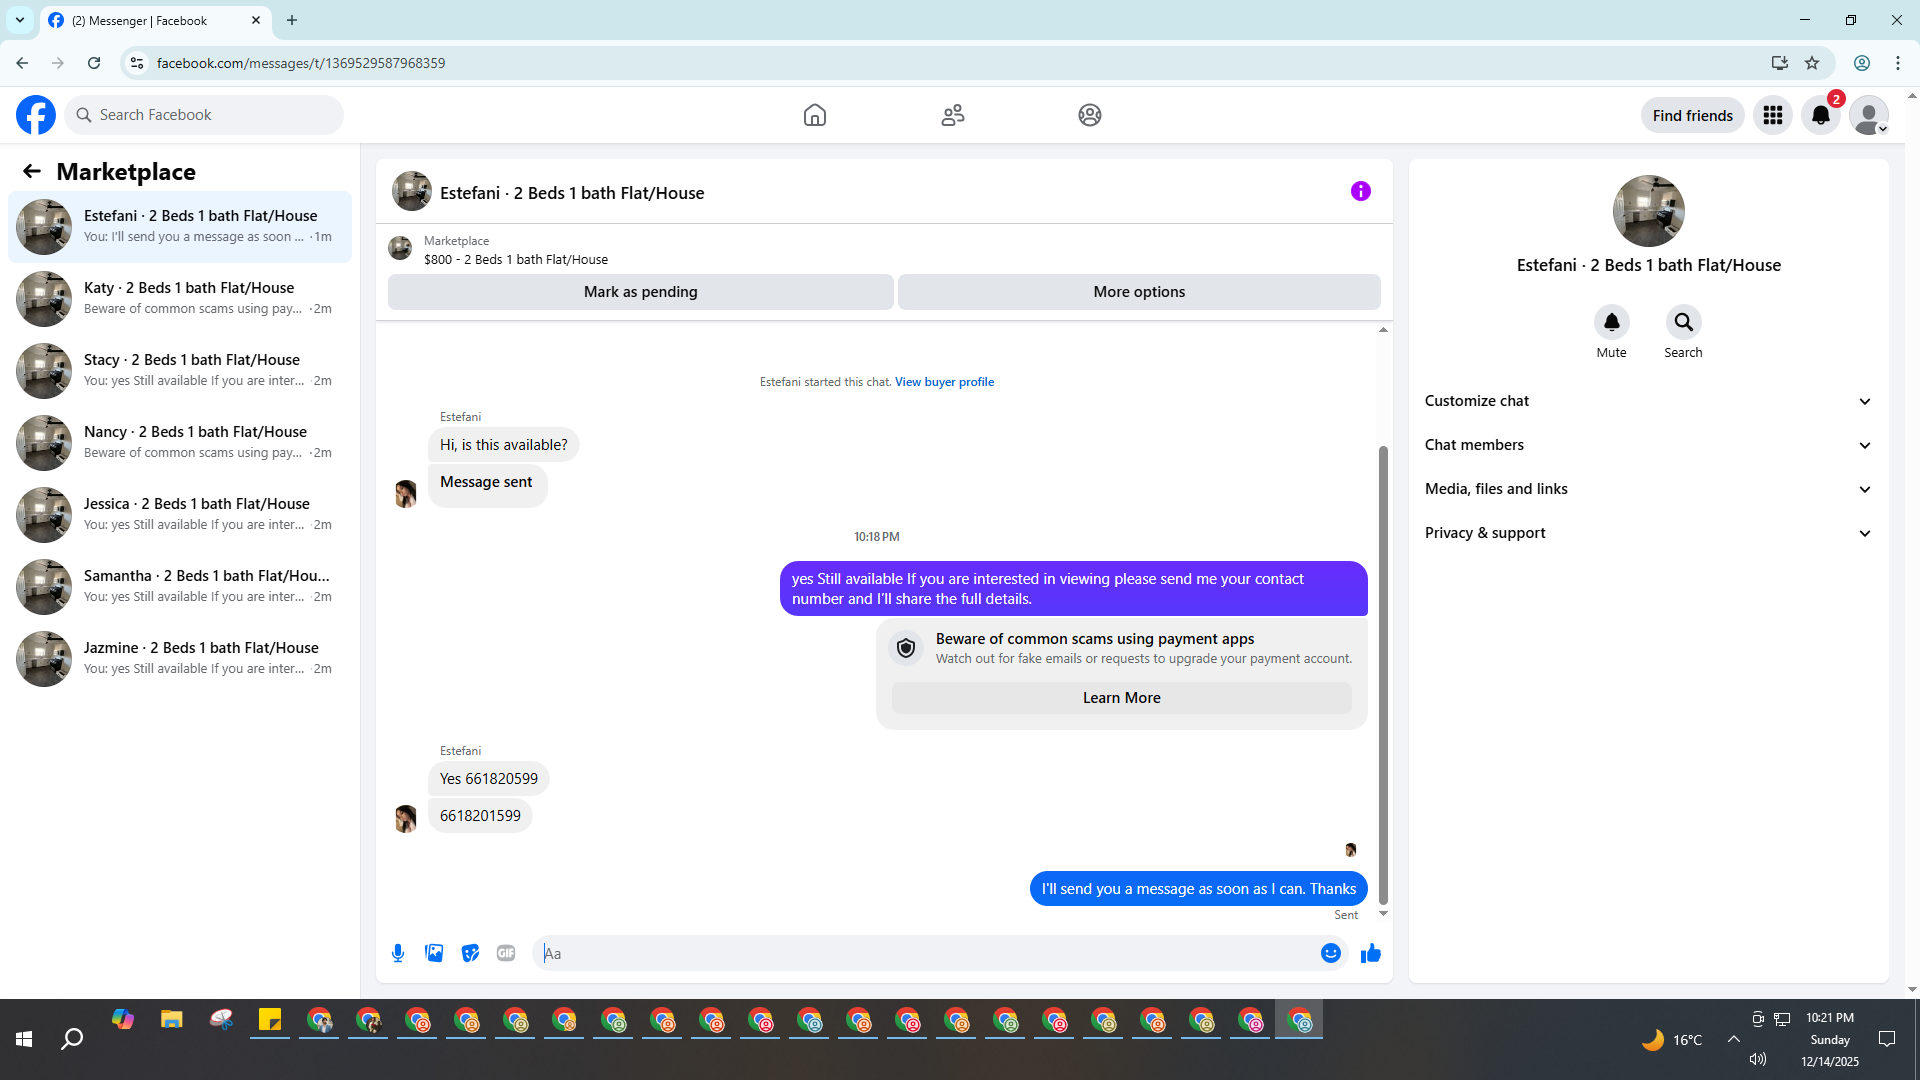Click the sticker picker icon
Viewport: 1920px width, 1080px height.
(x=470, y=953)
